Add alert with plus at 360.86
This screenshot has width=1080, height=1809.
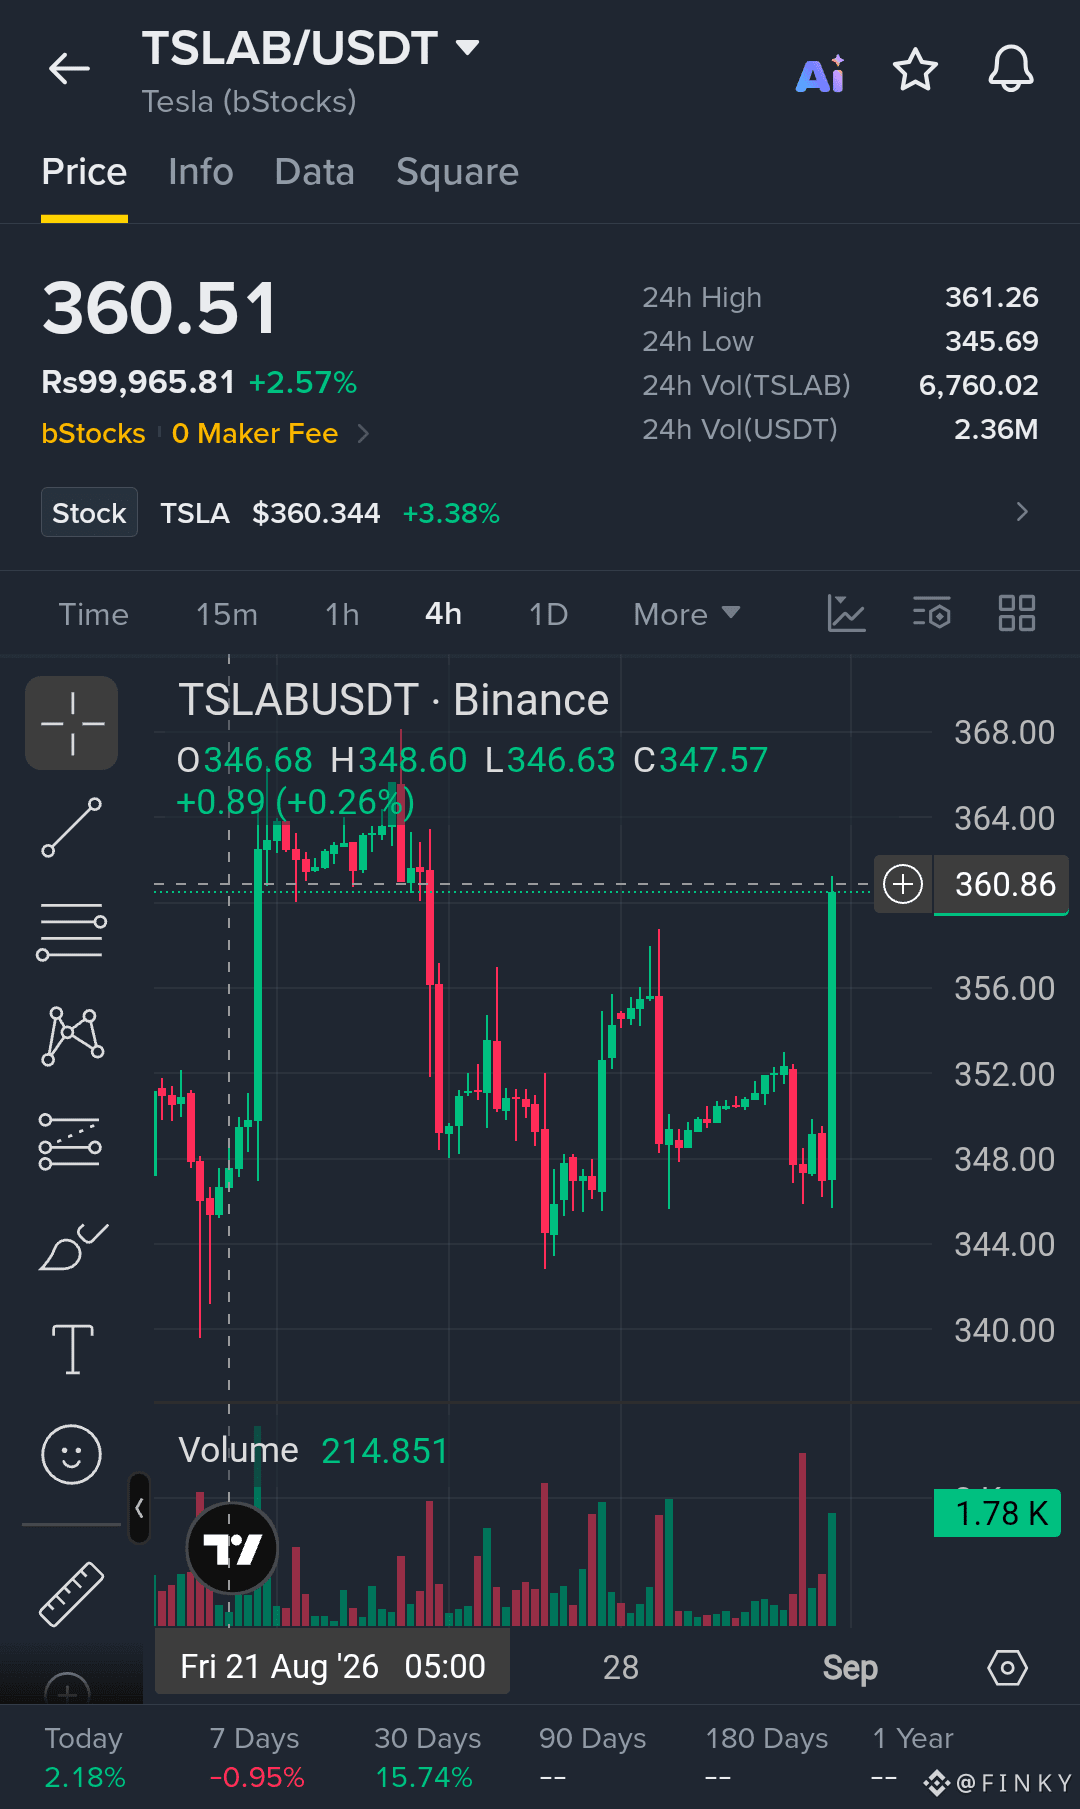click(903, 884)
